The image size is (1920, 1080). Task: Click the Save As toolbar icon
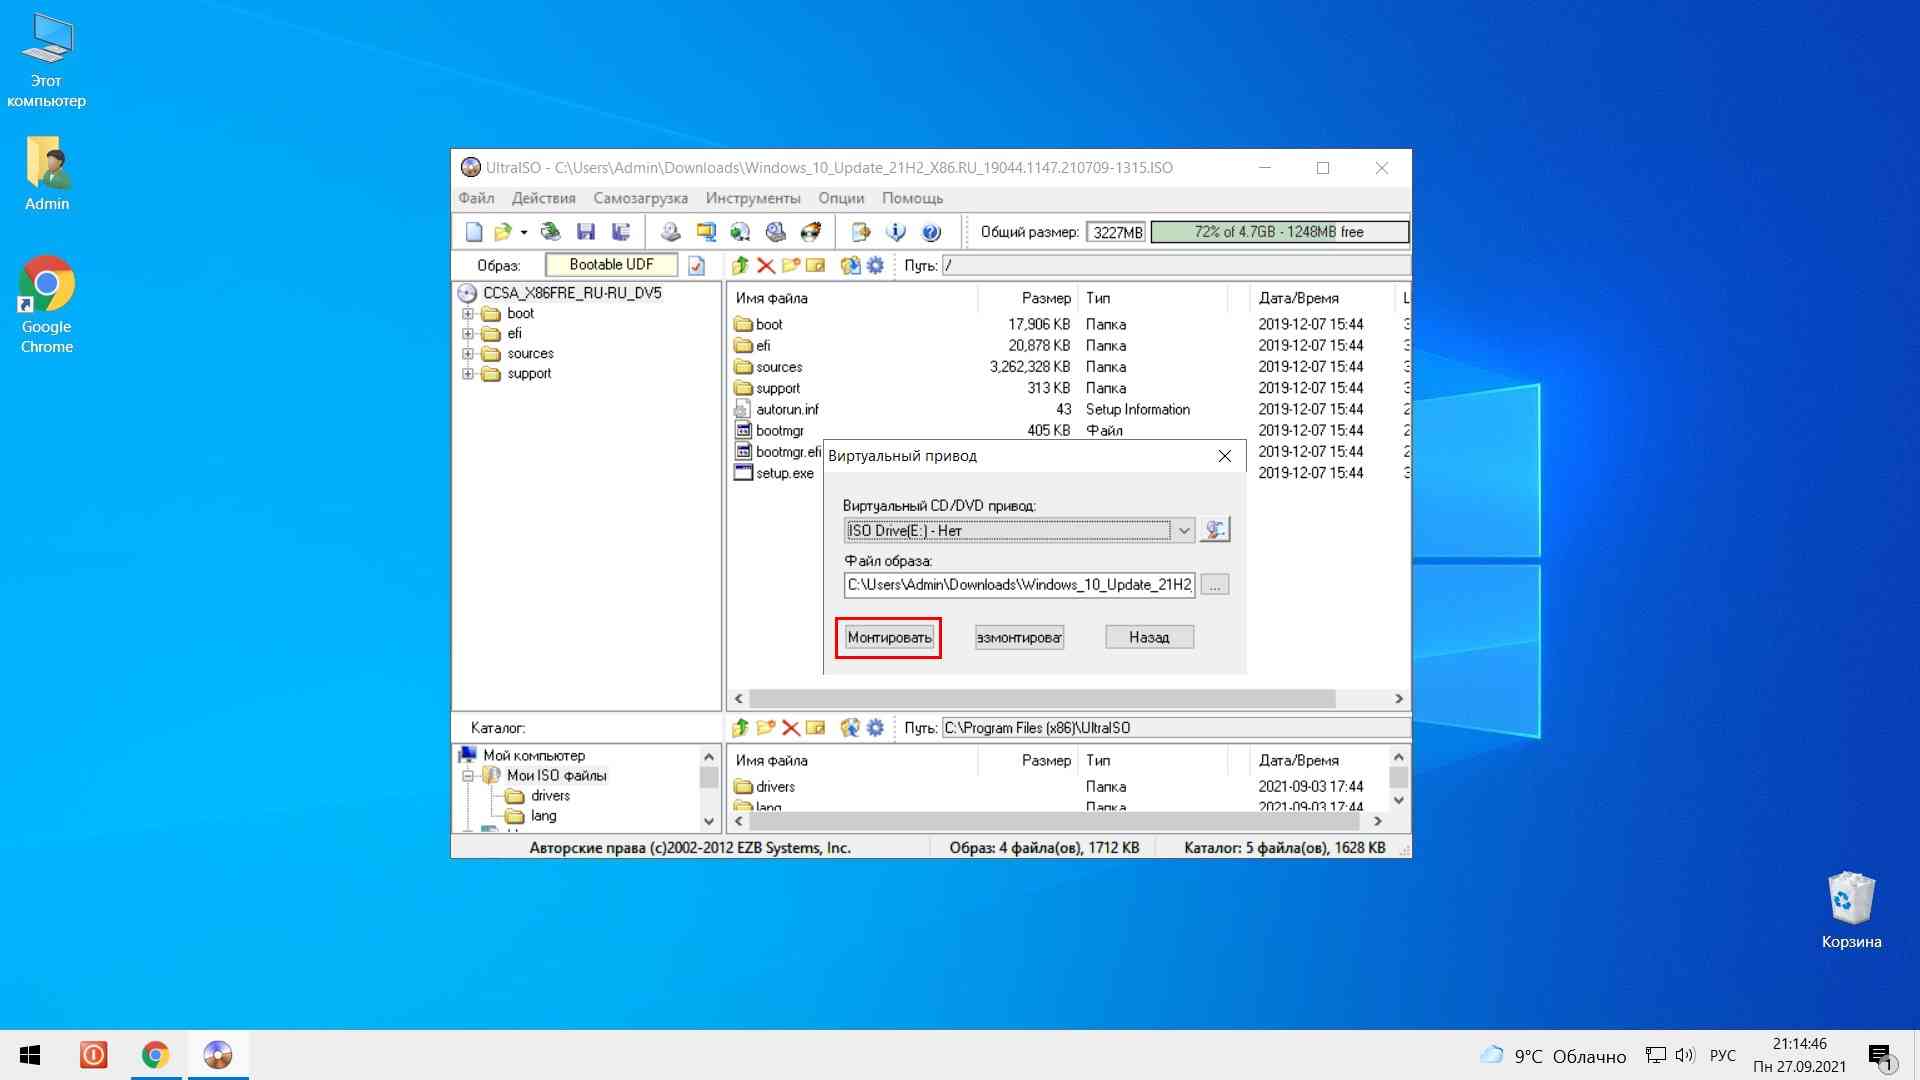tap(621, 232)
